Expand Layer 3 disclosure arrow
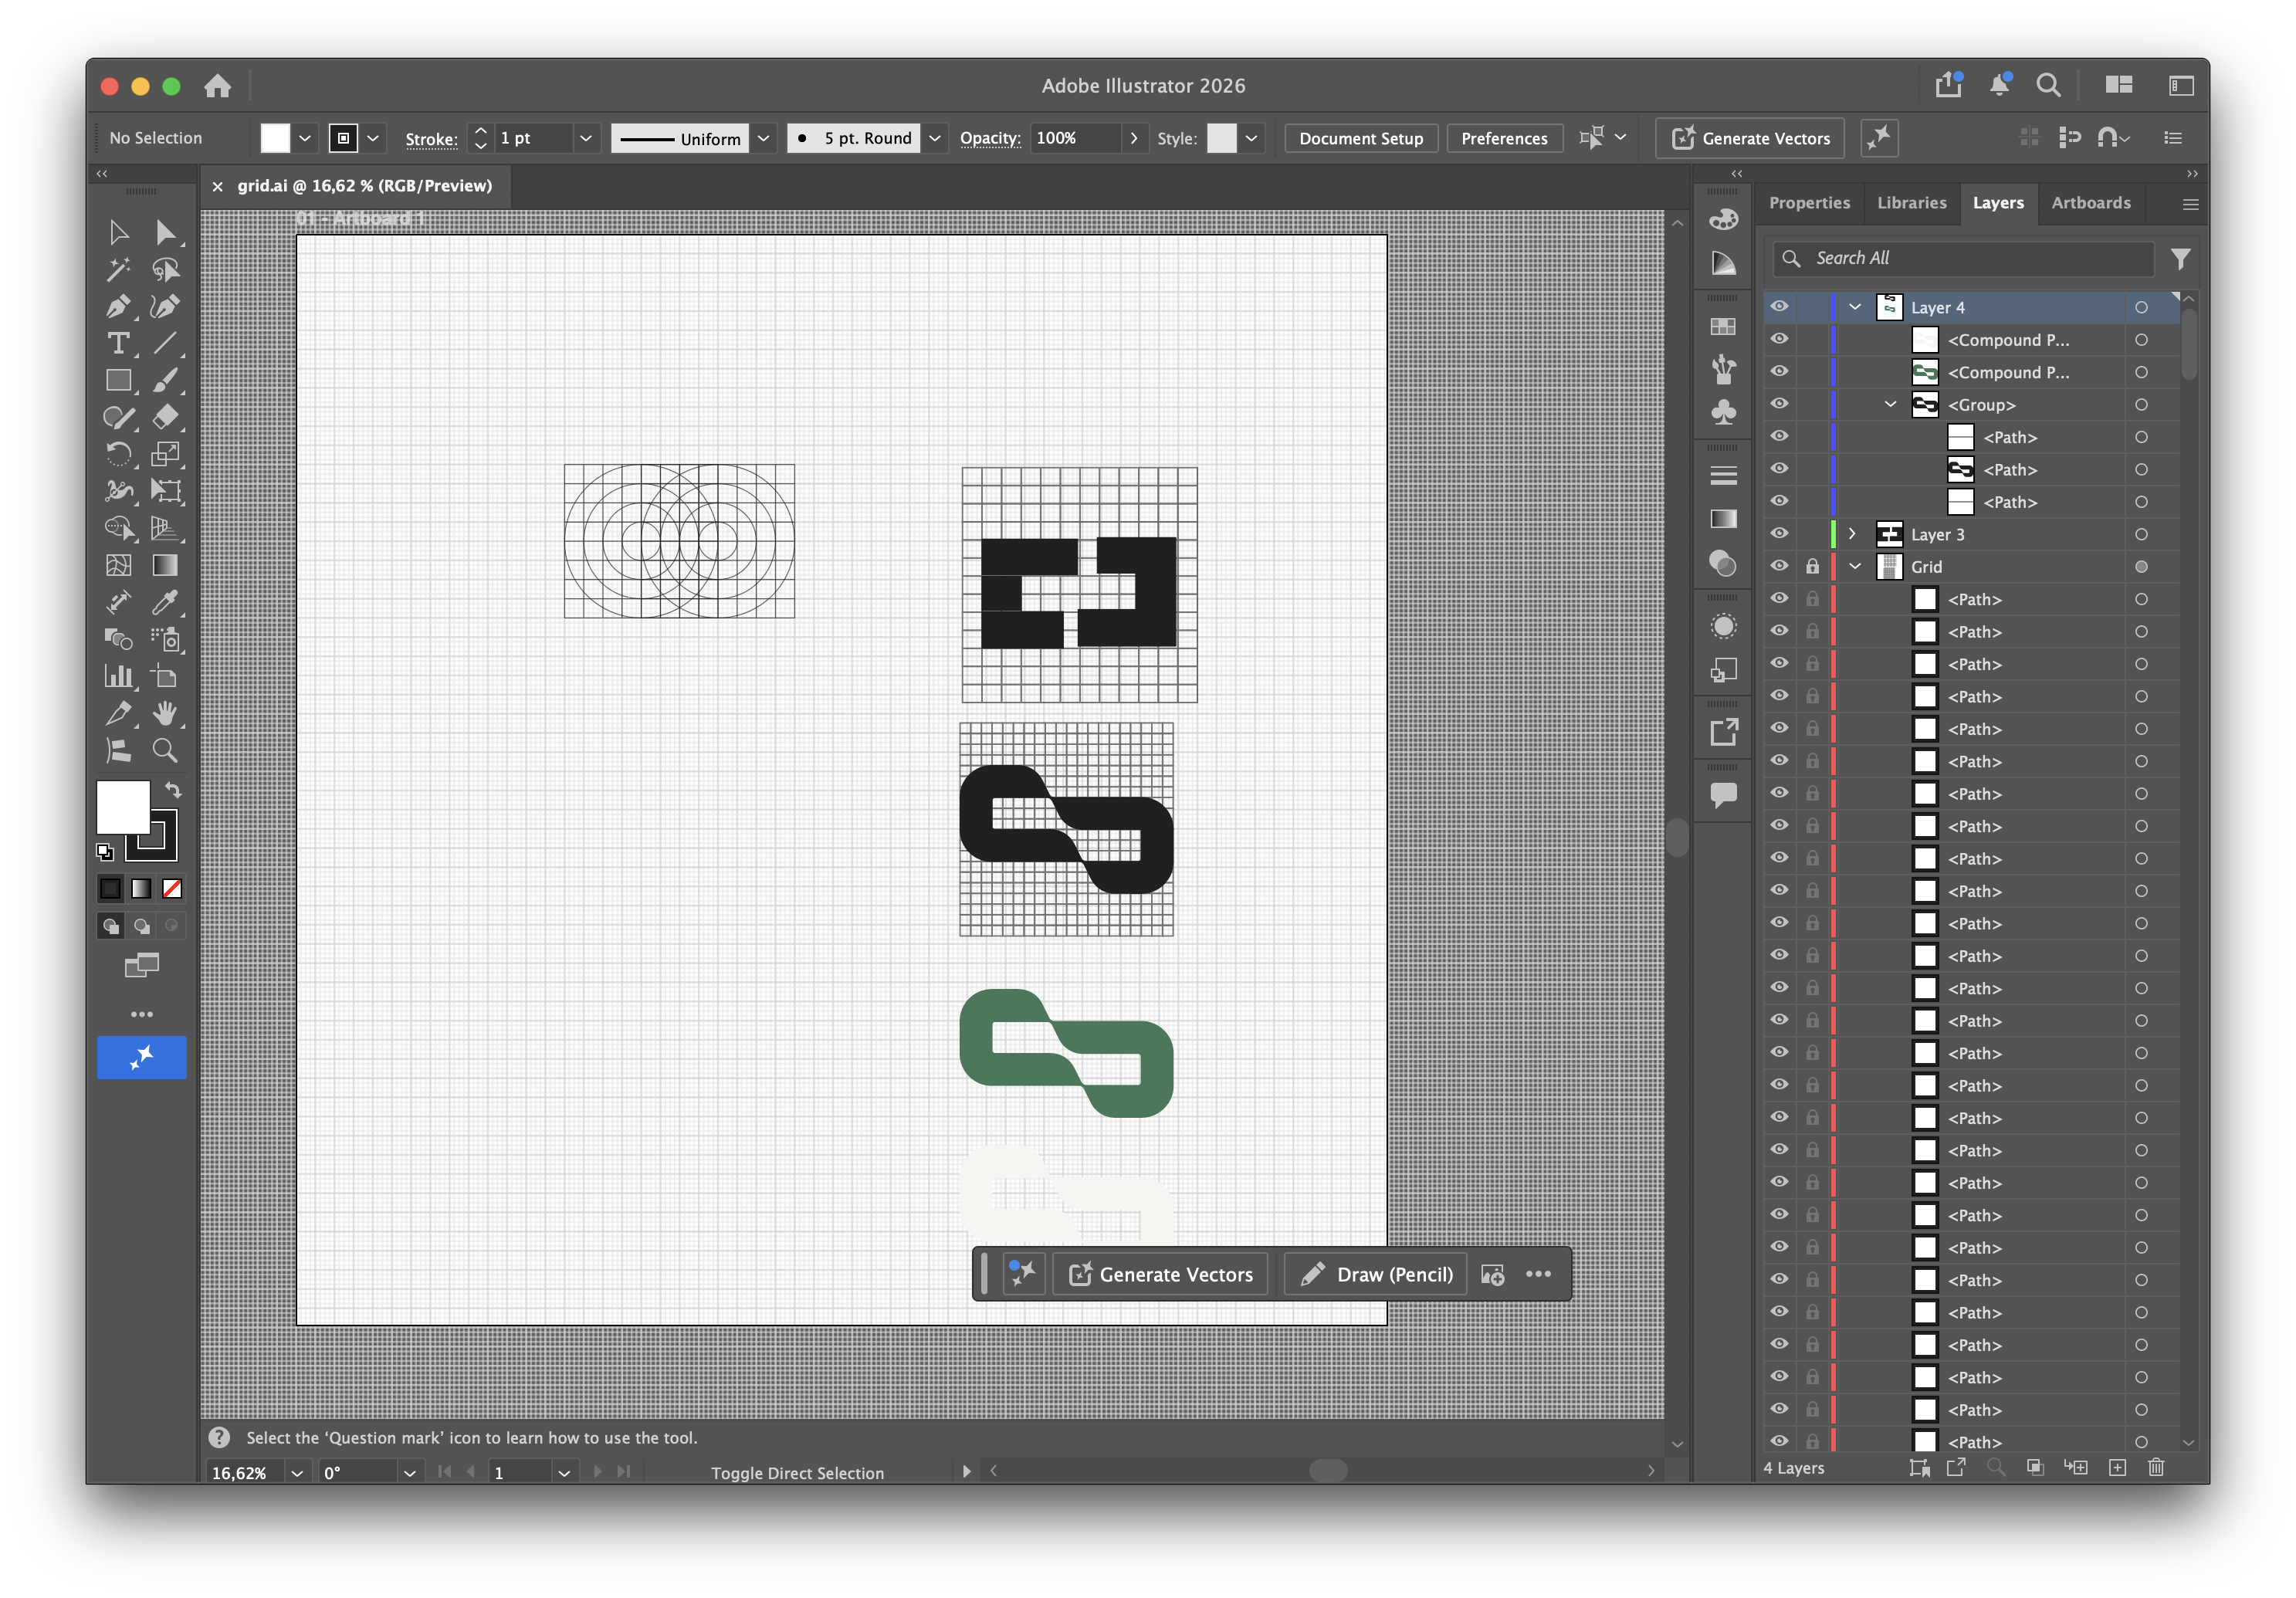The width and height of the screenshot is (2296, 1598). [x=1852, y=534]
